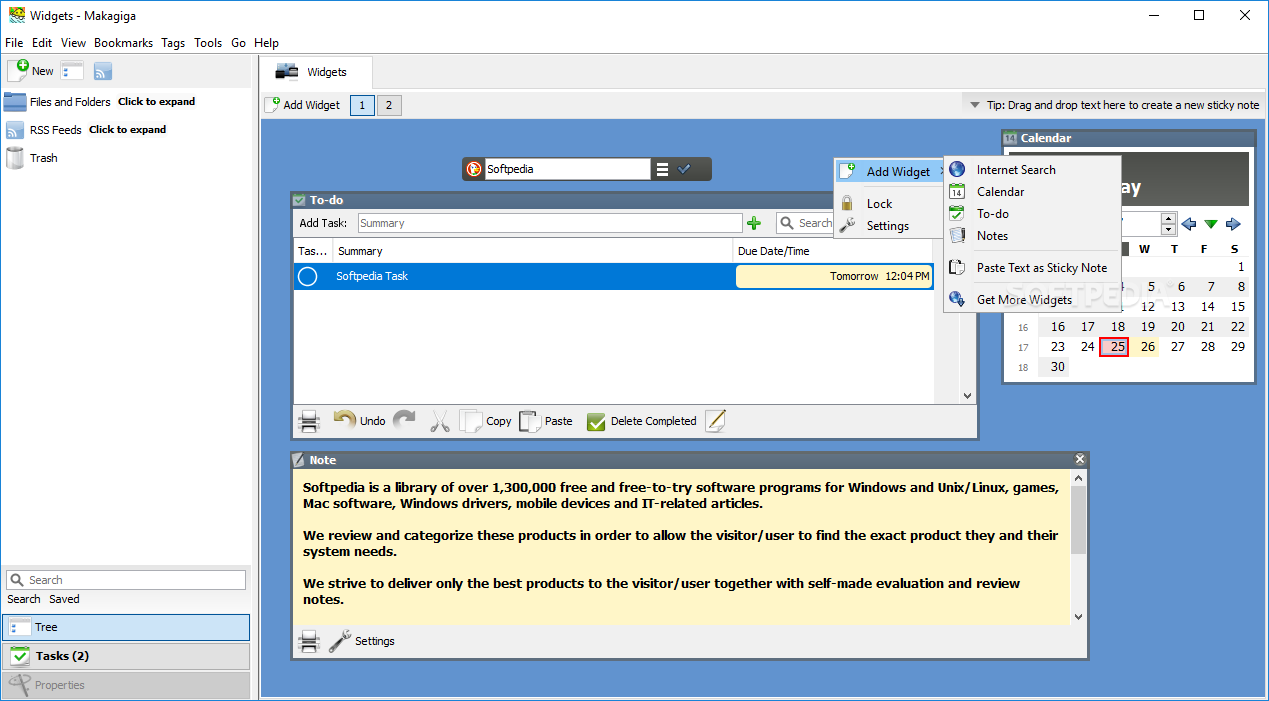Screen dimensions: 1269x701
Task: Click the green plus to add task
Action: click(x=754, y=223)
